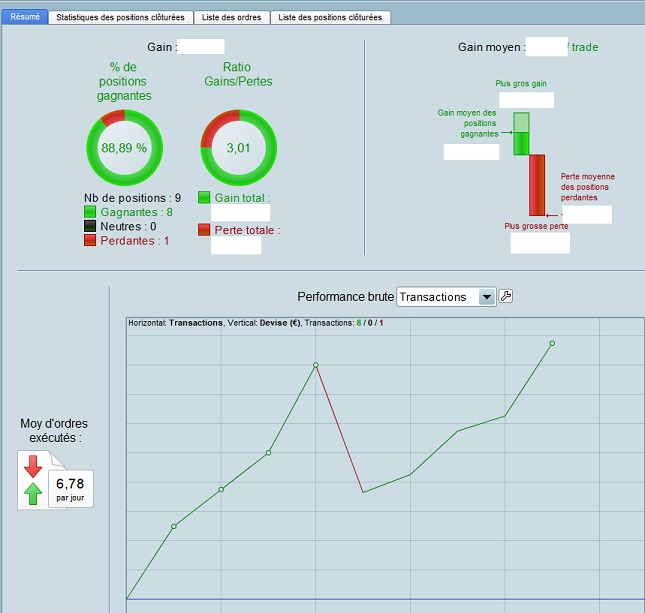Click the Gains/Pertes ratio donut chart
The height and width of the screenshot is (613, 645).
tap(239, 148)
